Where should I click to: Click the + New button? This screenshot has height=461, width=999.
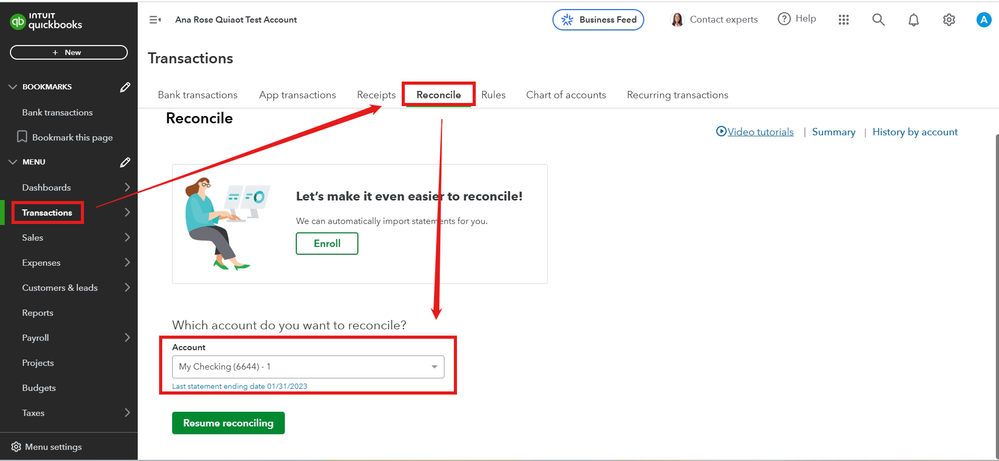click(x=69, y=52)
